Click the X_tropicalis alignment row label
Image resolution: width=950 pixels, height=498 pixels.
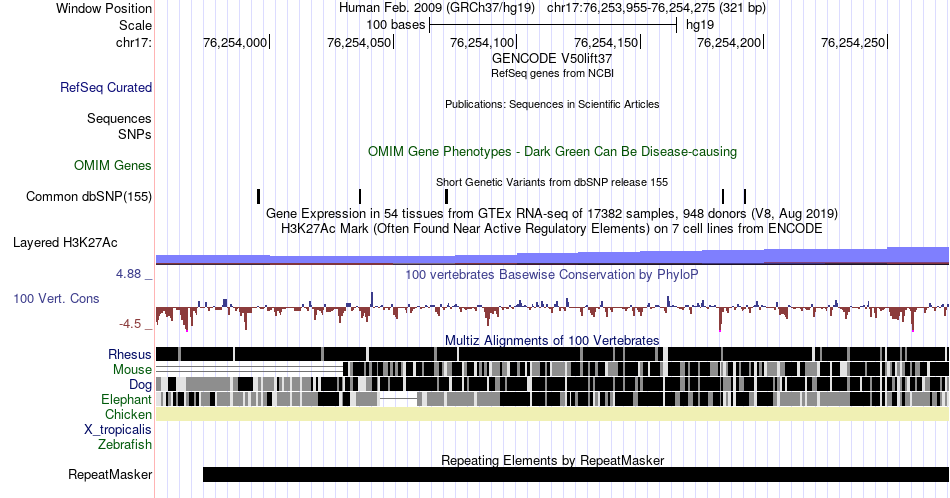click(118, 430)
